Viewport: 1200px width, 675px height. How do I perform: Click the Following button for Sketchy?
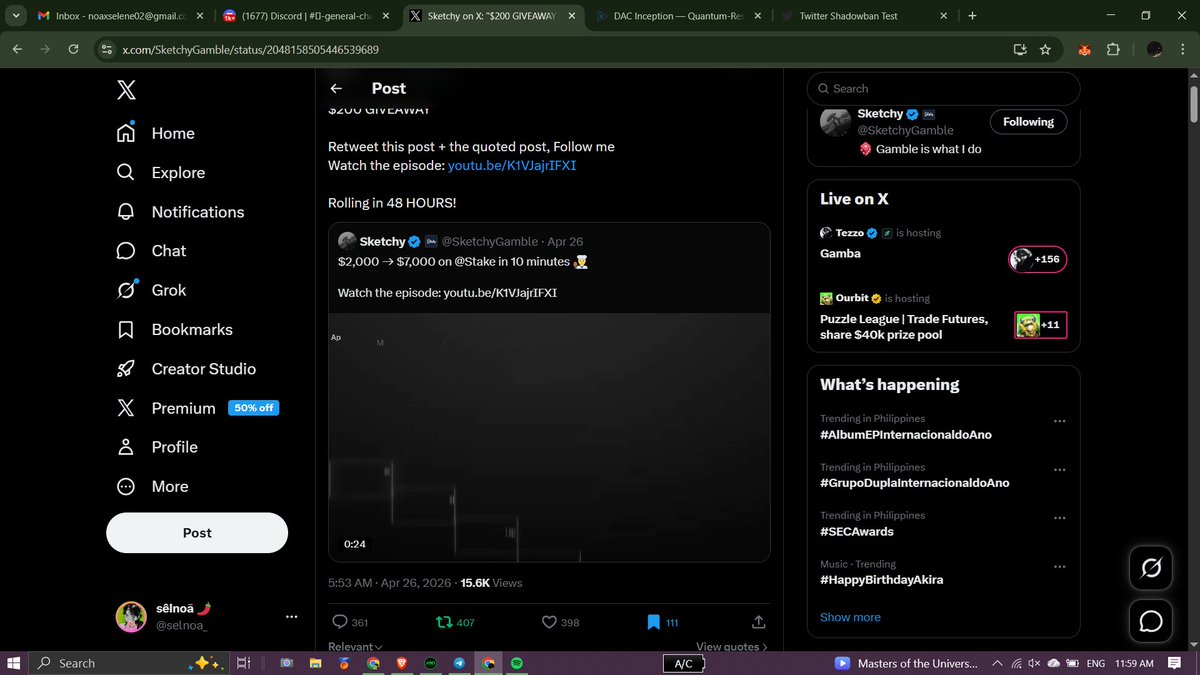tap(1028, 122)
